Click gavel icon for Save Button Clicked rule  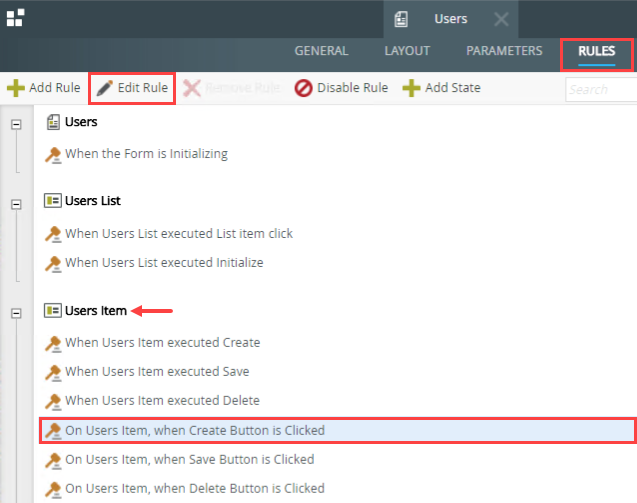tap(53, 460)
